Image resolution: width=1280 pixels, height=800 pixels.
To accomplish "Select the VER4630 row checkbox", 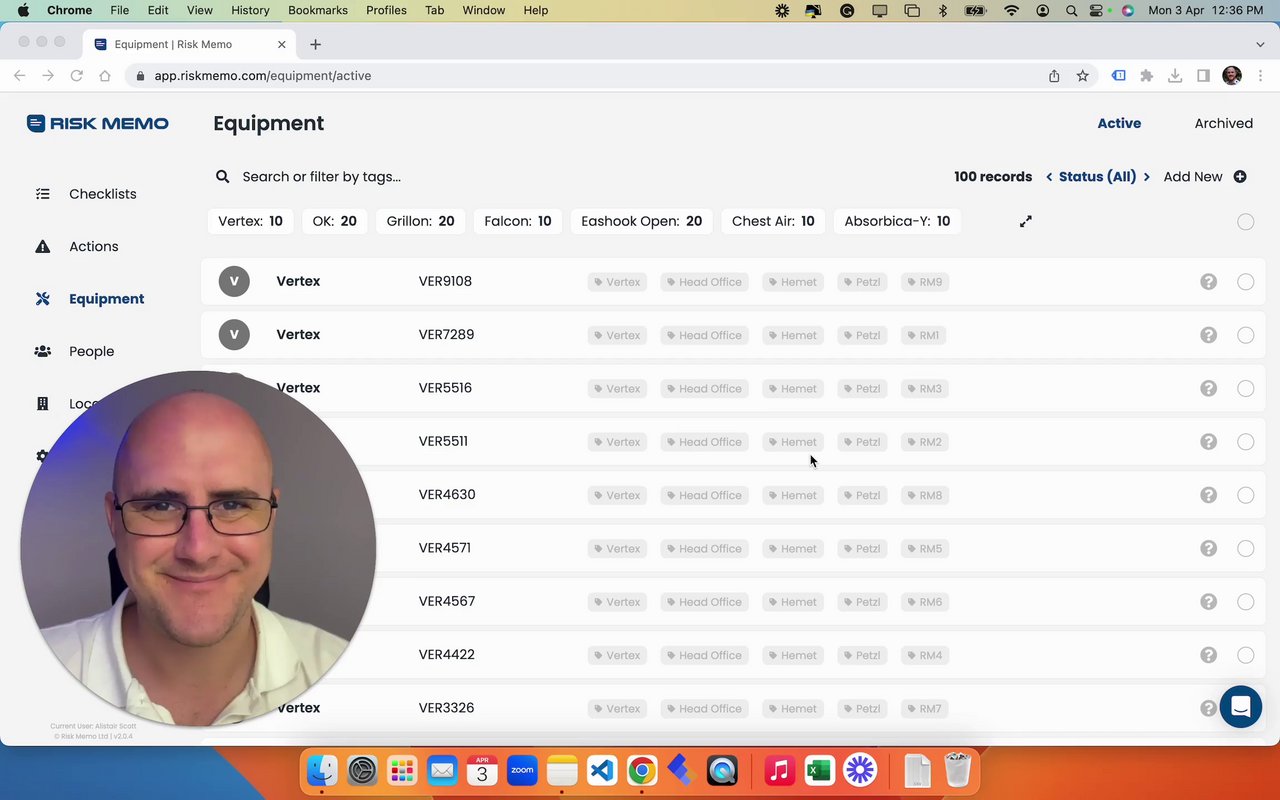I will click(1245, 495).
